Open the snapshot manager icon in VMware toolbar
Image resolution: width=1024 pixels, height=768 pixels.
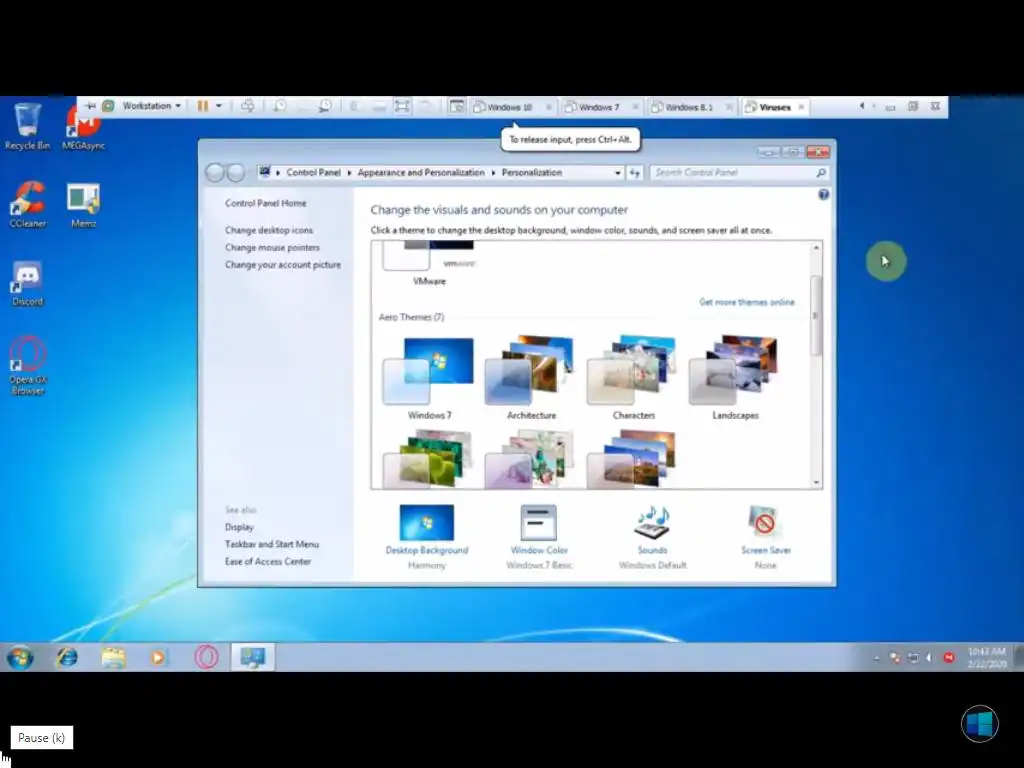tap(325, 106)
